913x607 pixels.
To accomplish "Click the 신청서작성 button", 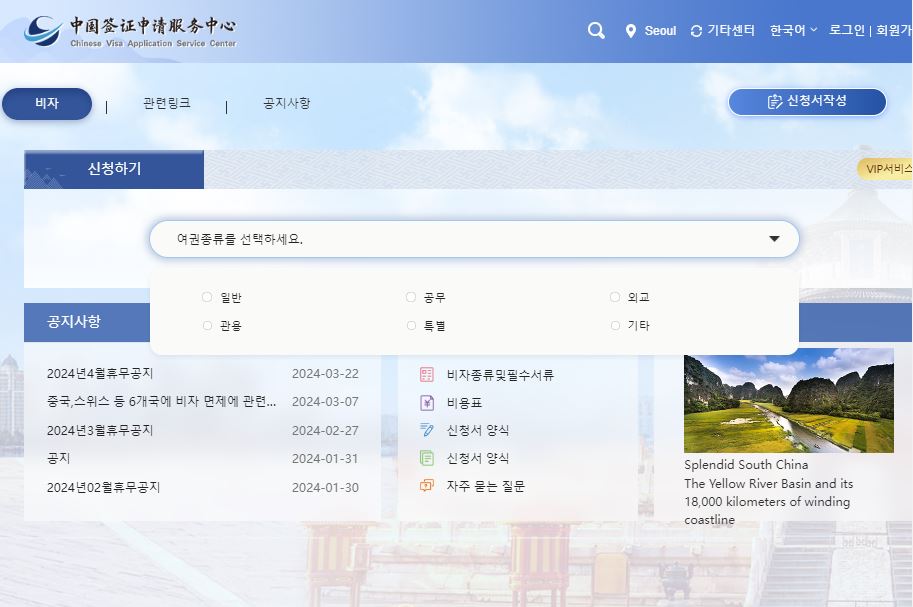I will point(807,102).
